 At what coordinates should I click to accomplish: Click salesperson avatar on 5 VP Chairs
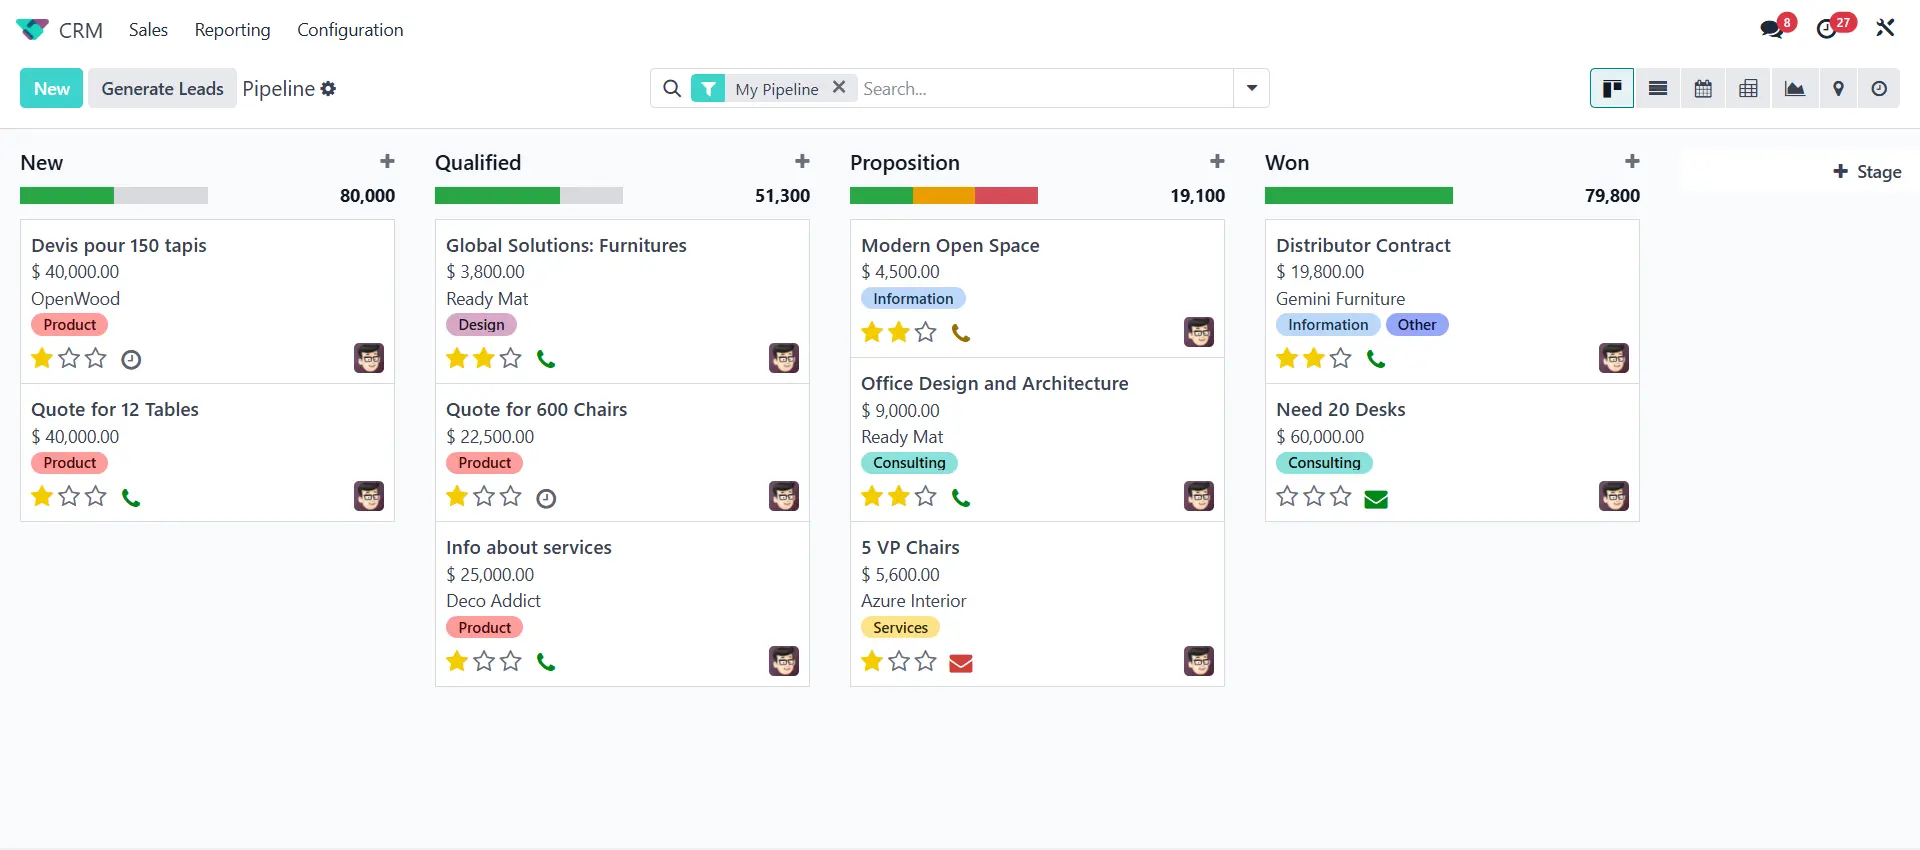1199,661
